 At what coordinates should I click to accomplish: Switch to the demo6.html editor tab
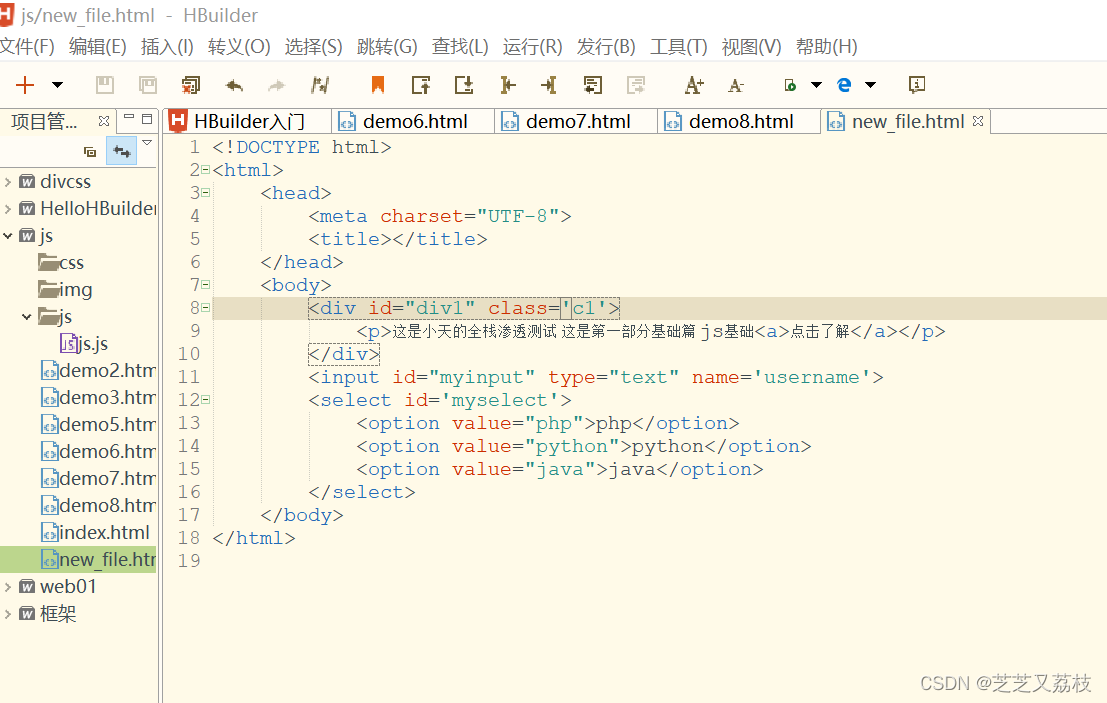414,121
